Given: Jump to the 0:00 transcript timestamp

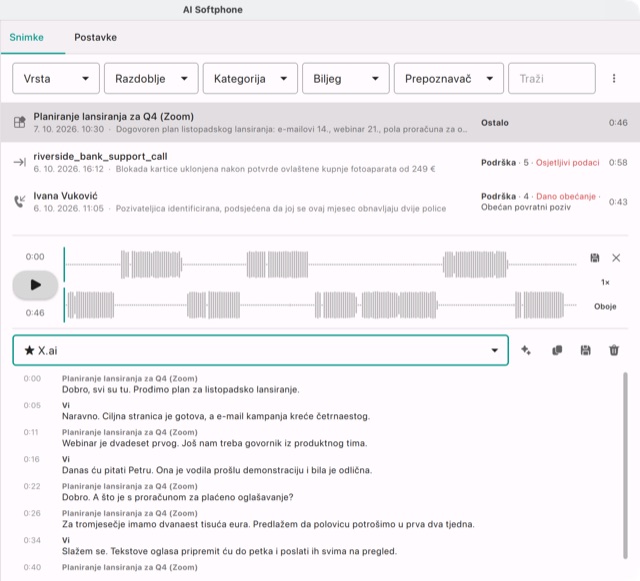Looking at the screenshot, I should [32, 378].
